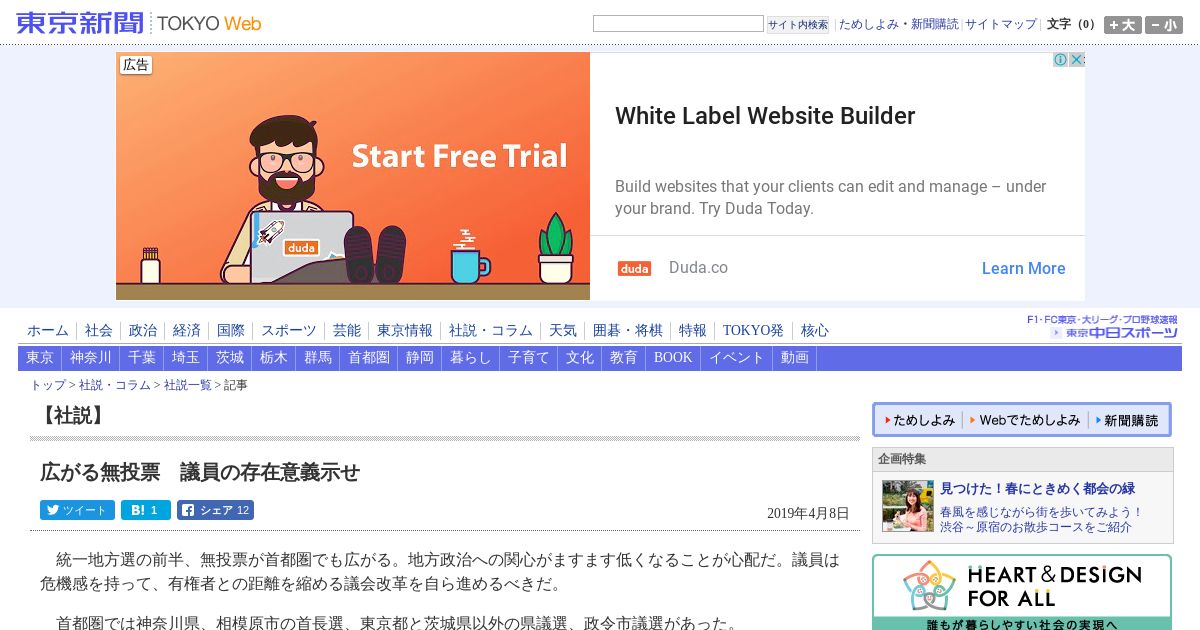Click the Tokyo Chunichi Sports logo banner
Screen dimensions: 1200x630
(x=1102, y=327)
